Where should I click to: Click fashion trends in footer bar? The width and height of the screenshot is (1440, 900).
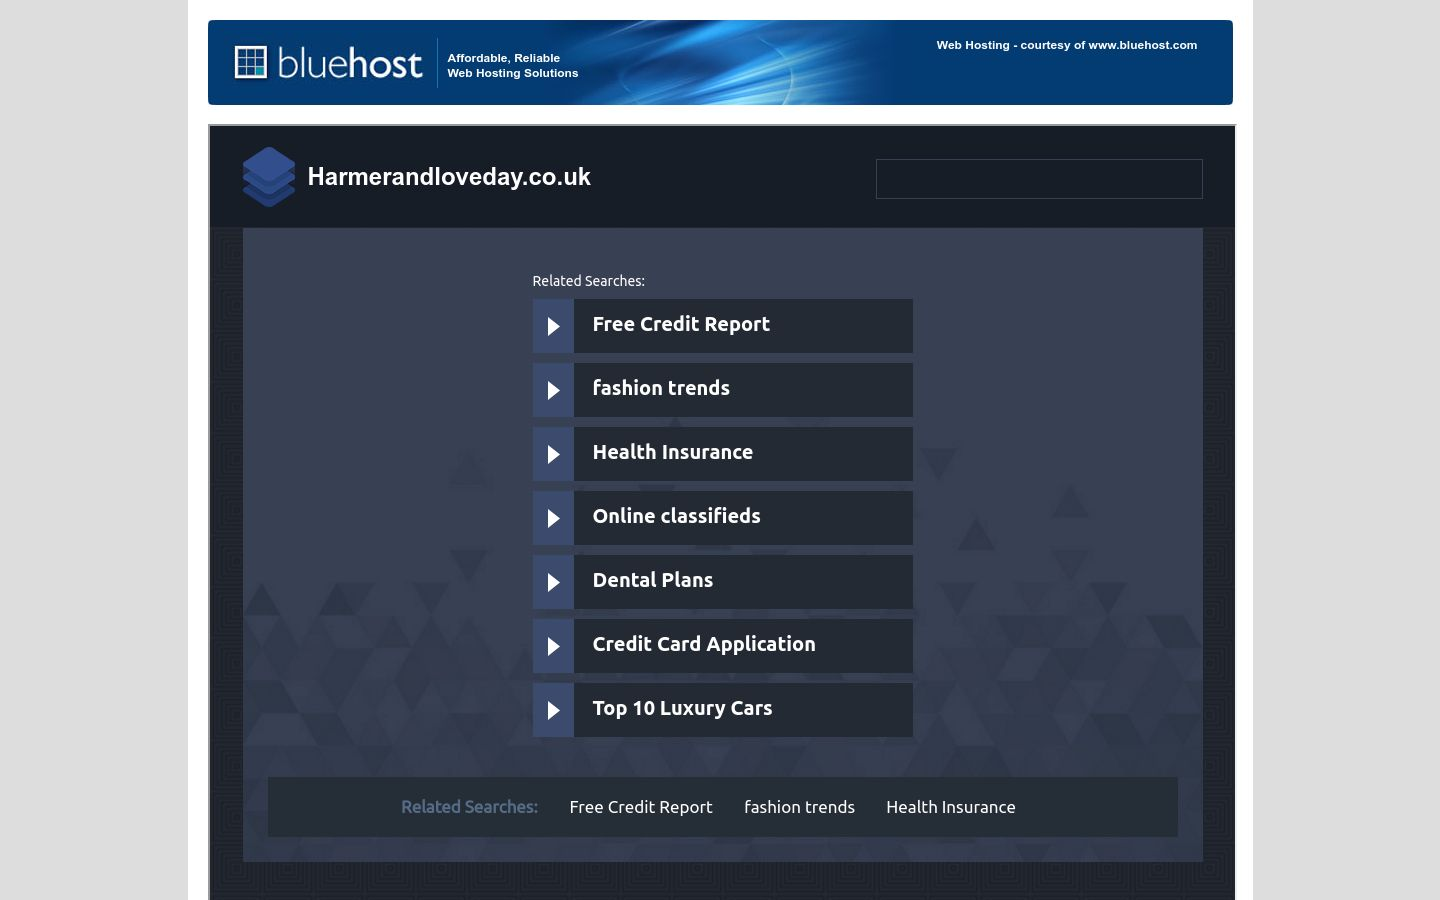pos(799,807)
